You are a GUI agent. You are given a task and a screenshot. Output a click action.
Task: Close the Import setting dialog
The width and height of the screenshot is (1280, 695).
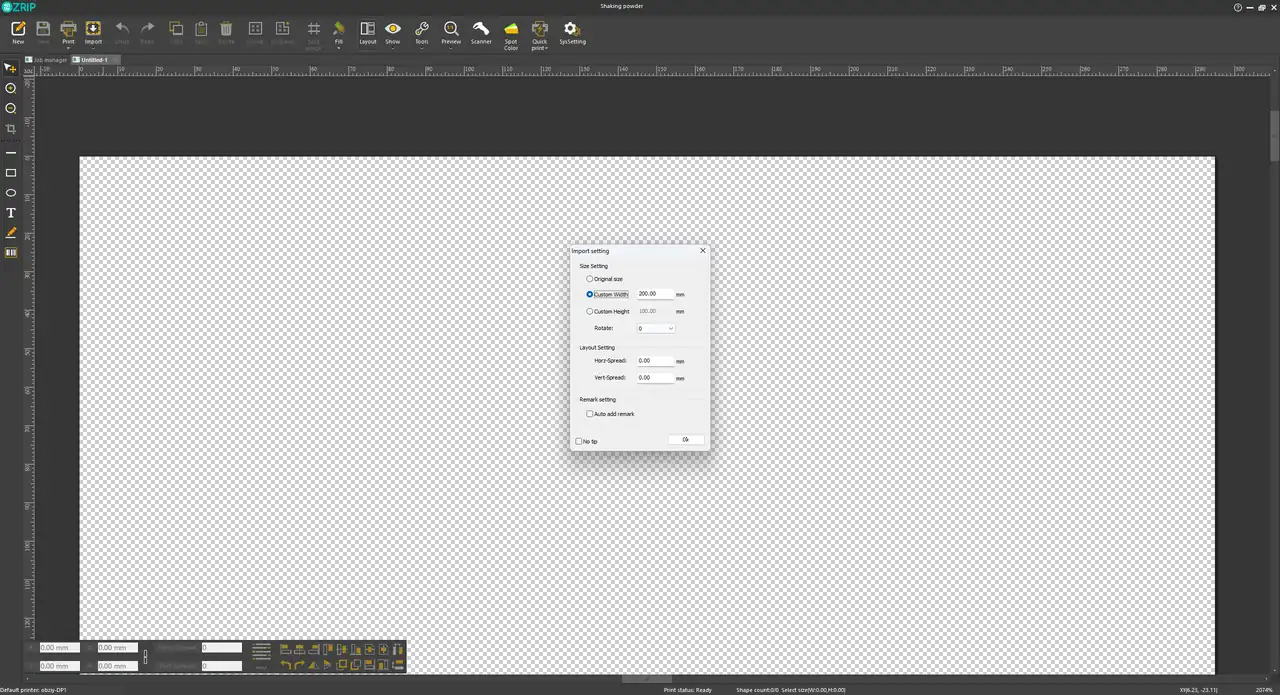pos(702,251)
